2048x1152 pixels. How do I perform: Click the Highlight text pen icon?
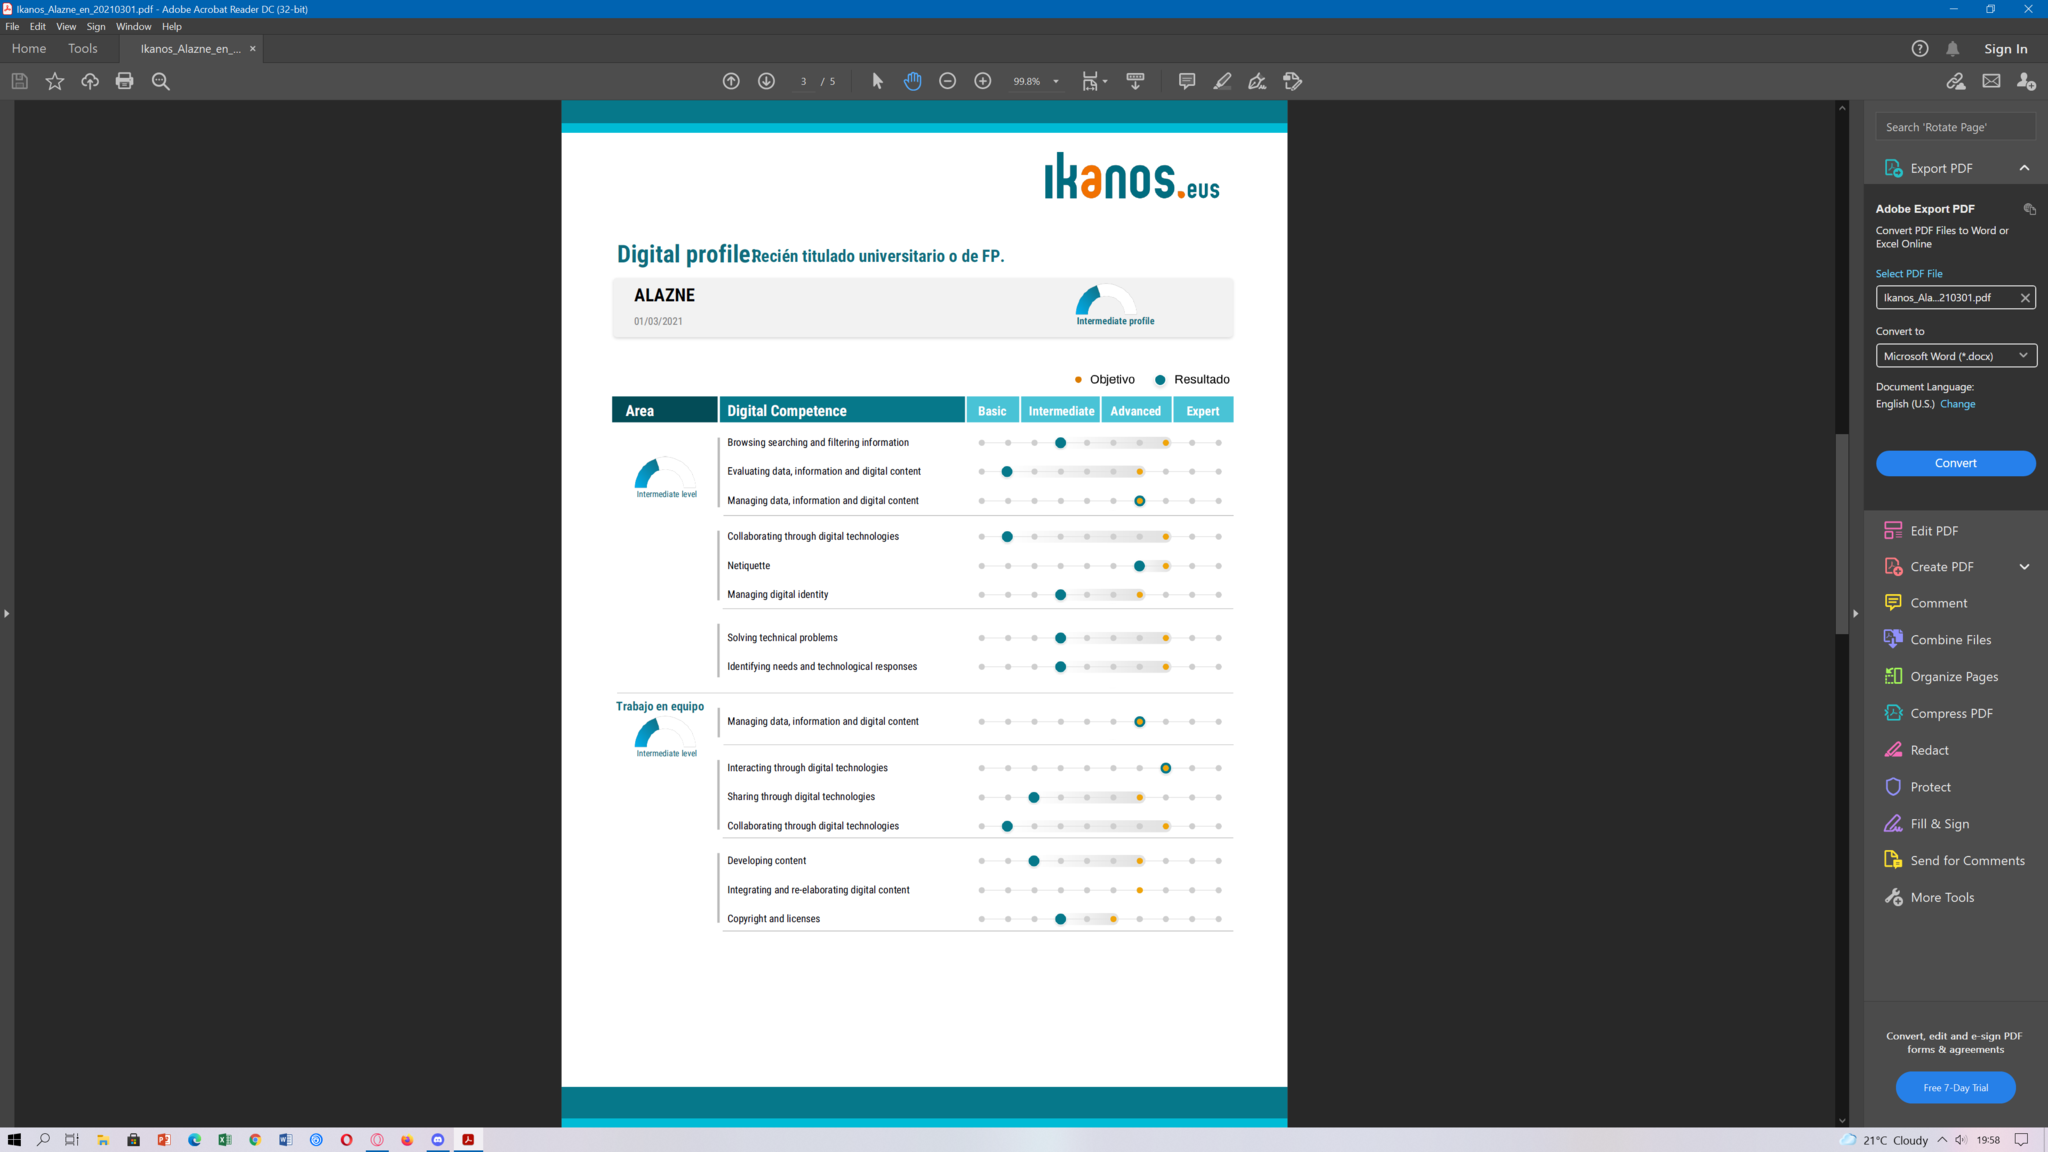click(1222, 81)
